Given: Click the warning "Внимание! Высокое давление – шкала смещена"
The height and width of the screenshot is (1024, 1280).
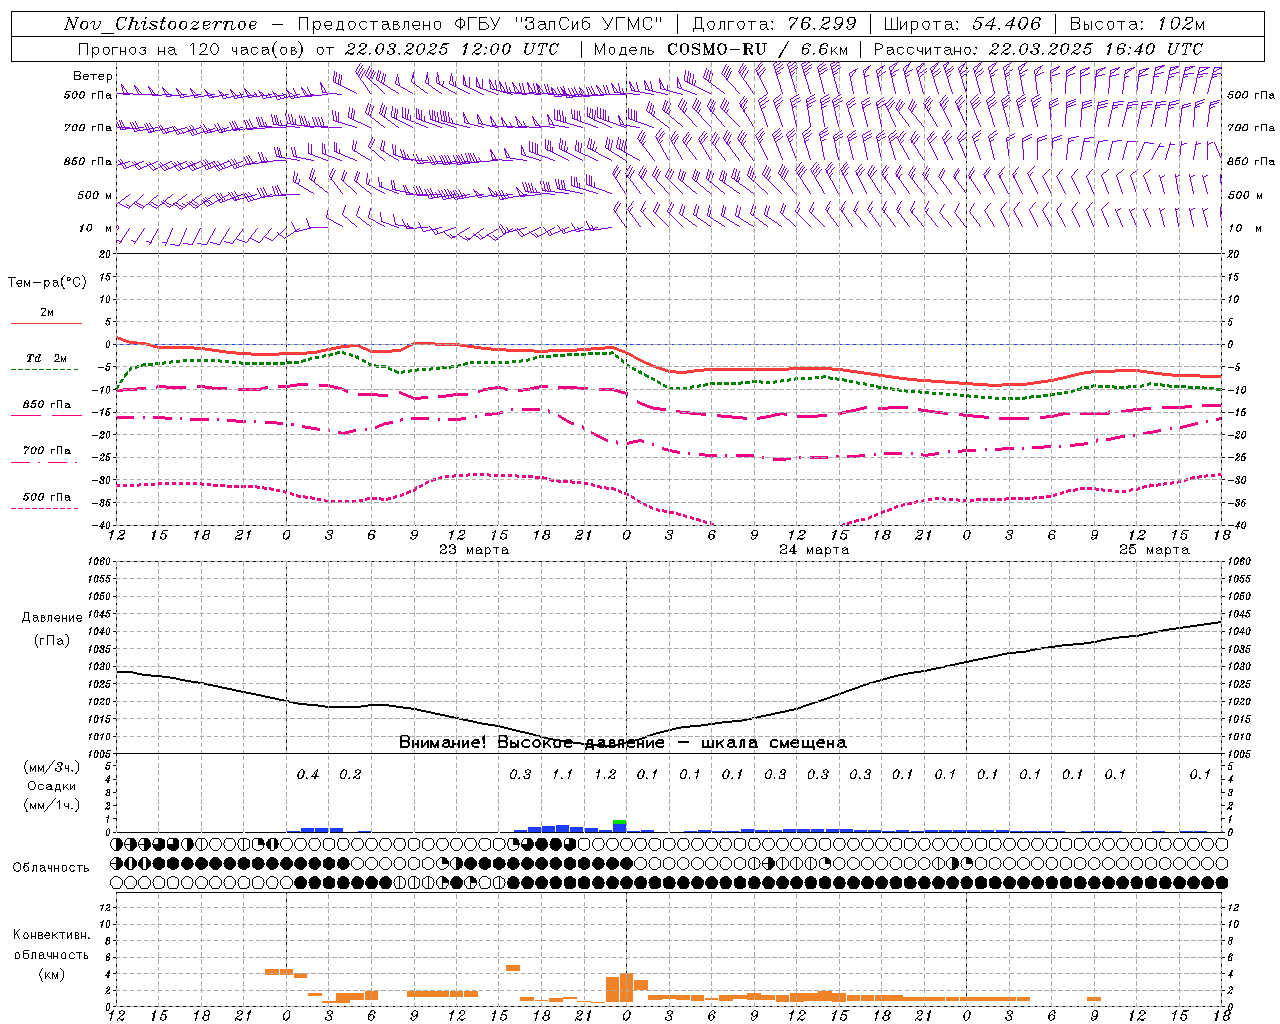Looking at the screenshot, I should 622,743.
